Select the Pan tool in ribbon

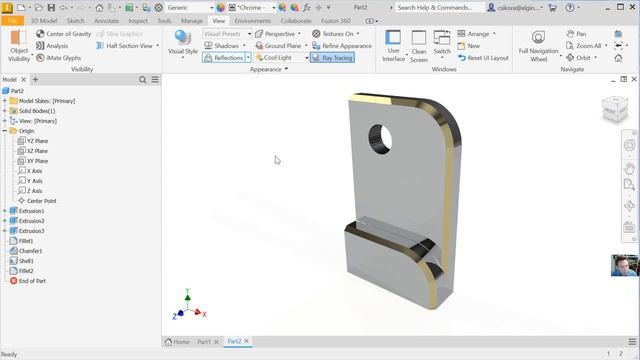point(576,34)
